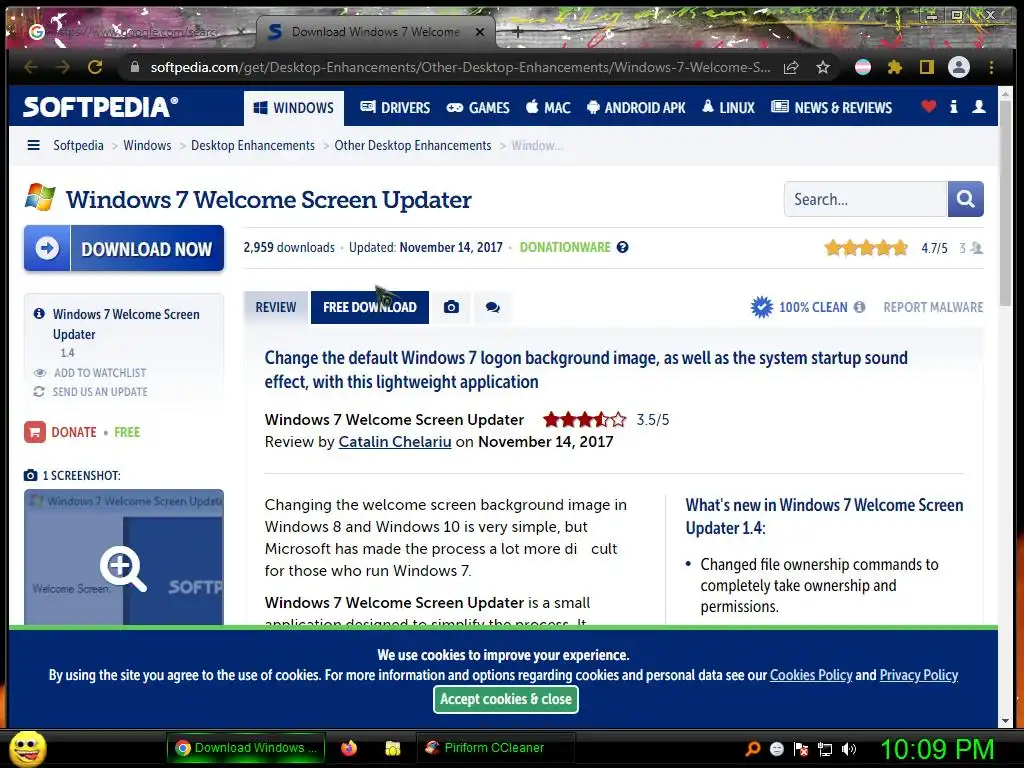The image size is (1024, 768).
Task: Switch to the Google search tab
Action: [136, 31]
